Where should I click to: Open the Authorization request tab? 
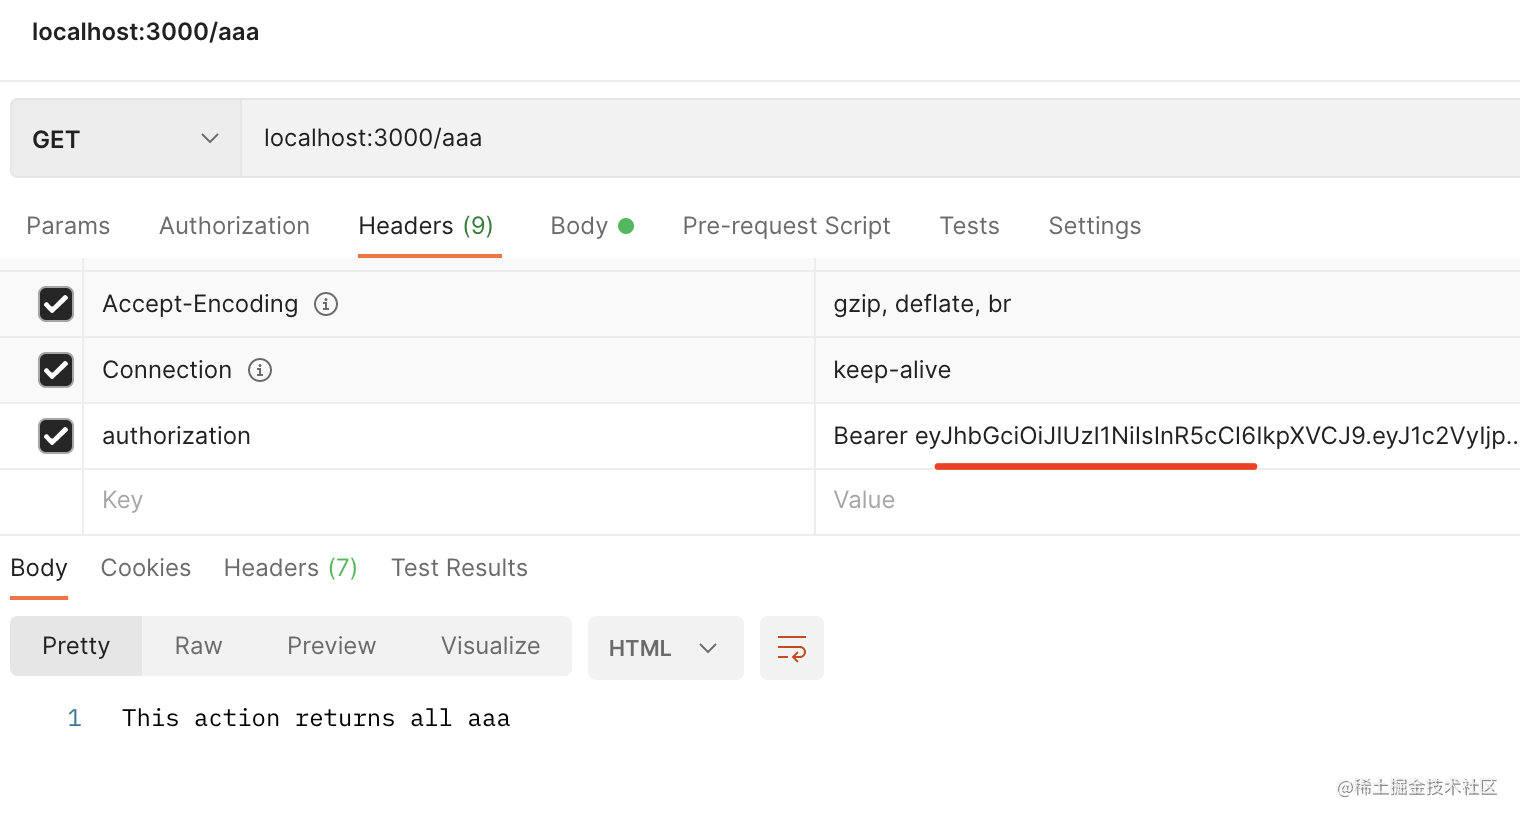coord(234,226)
